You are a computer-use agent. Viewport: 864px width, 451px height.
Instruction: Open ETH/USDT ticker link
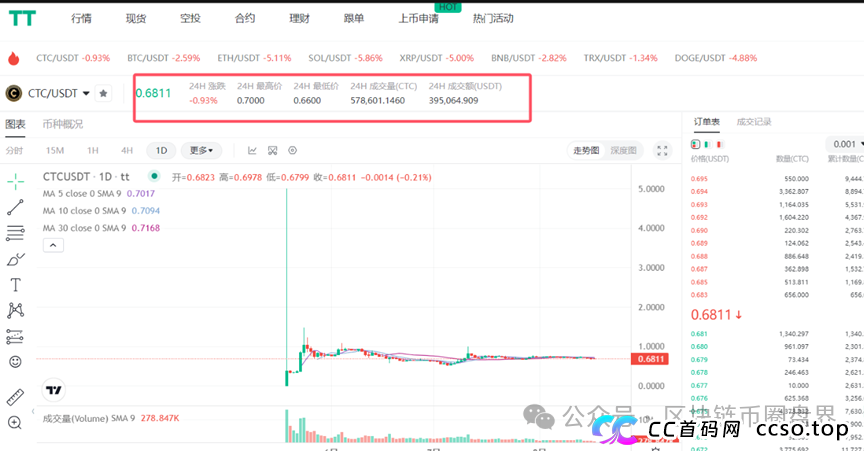(x=254, y=58)
